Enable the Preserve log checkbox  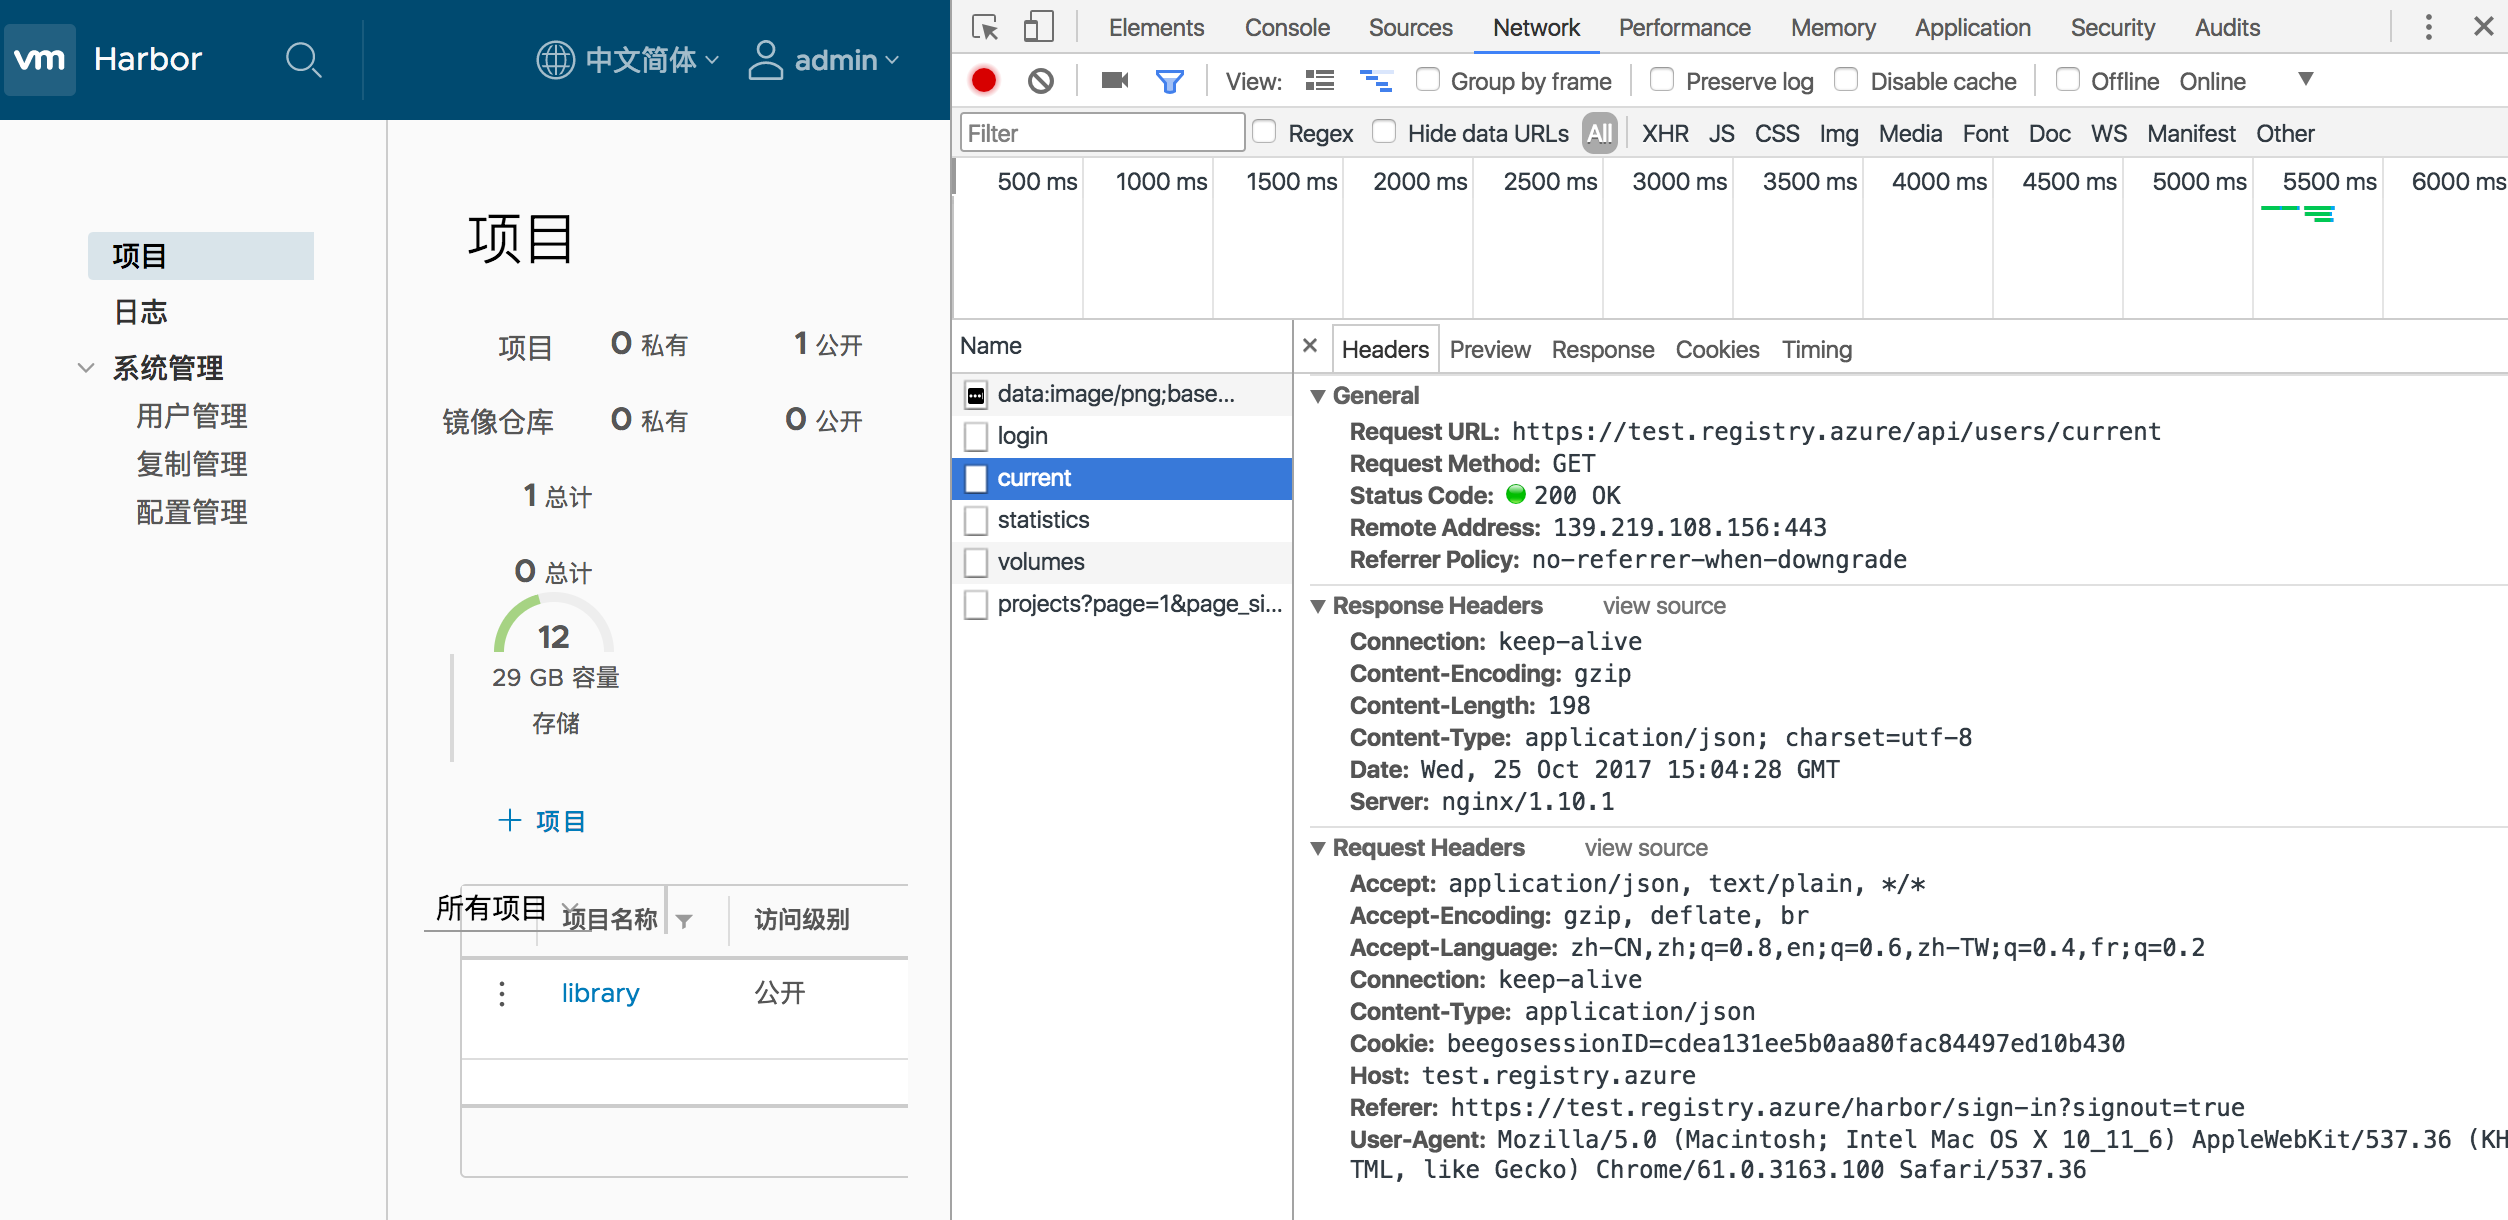1662,80
